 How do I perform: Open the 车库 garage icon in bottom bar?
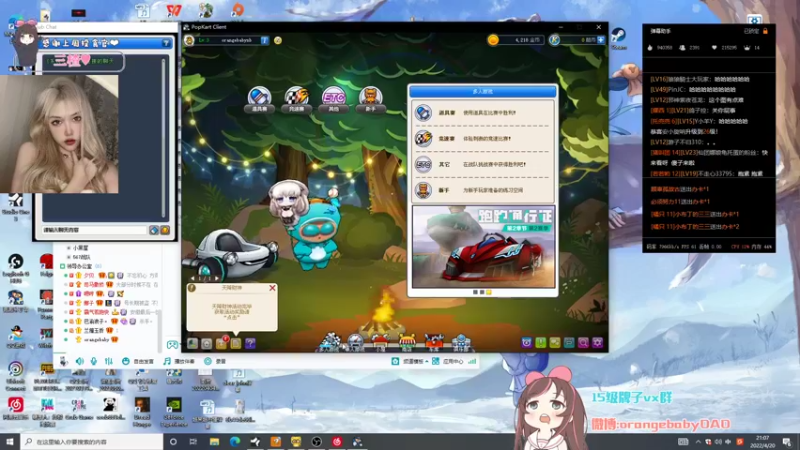[x=434, y=342]
